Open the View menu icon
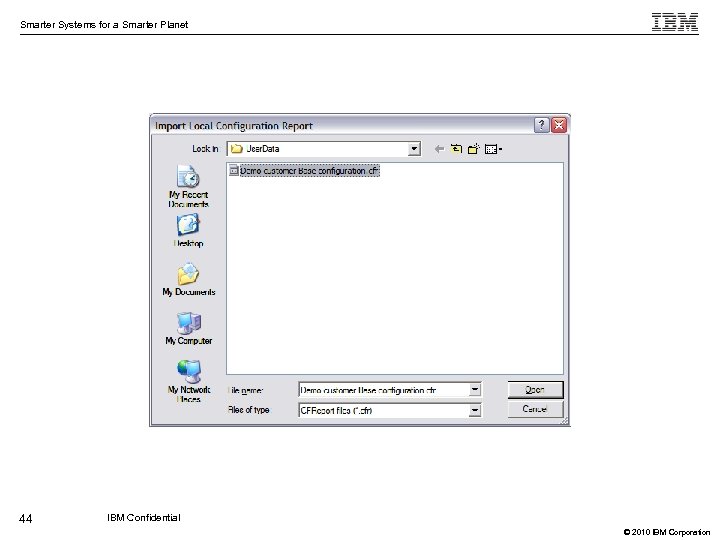Screen dimensions: 720x540 point(493,149)
